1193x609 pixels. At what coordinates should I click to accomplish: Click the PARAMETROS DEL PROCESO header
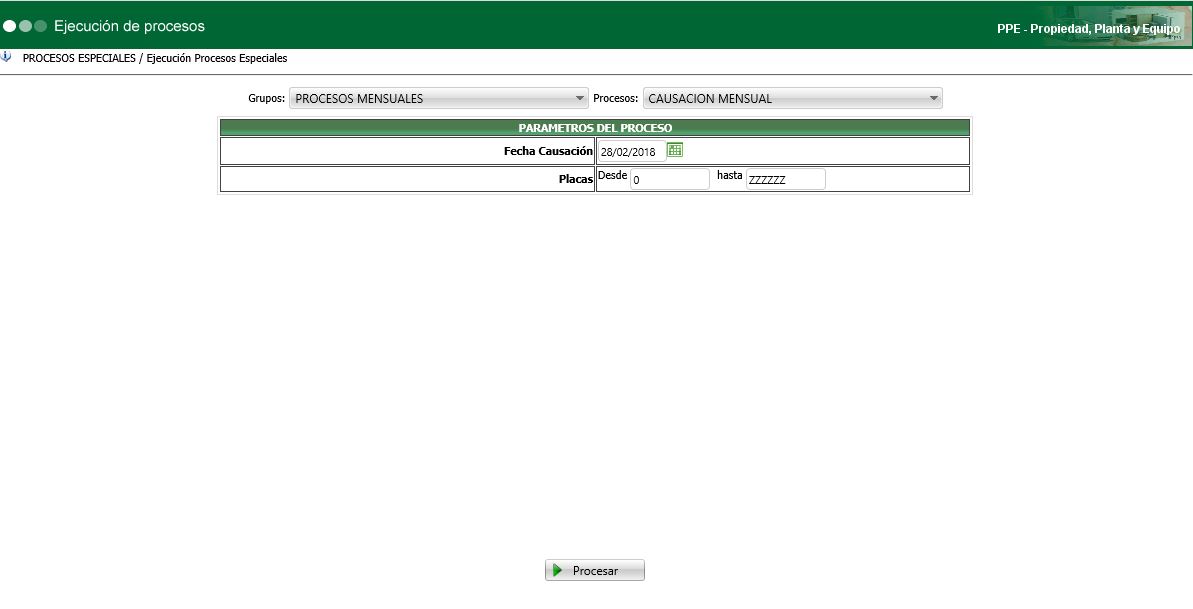click(595, 128)
